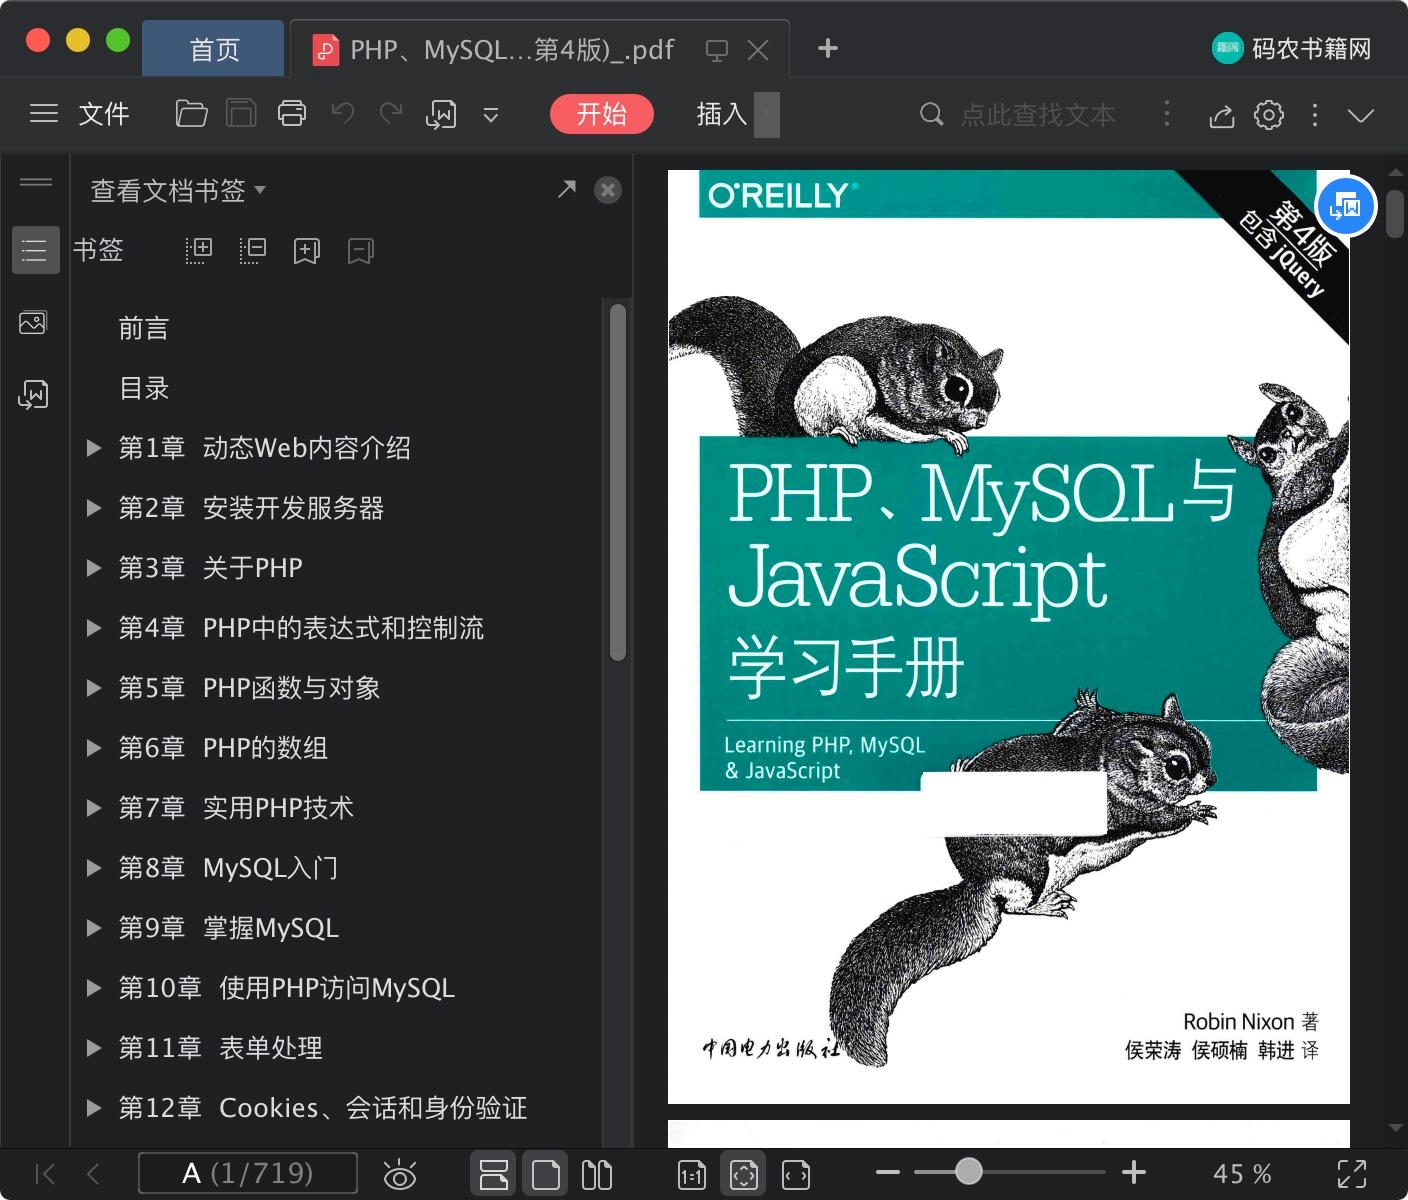Toggle fit width zoom icon
Viewport: 1408px width, 1200px height.
[x=796, y=1174]
